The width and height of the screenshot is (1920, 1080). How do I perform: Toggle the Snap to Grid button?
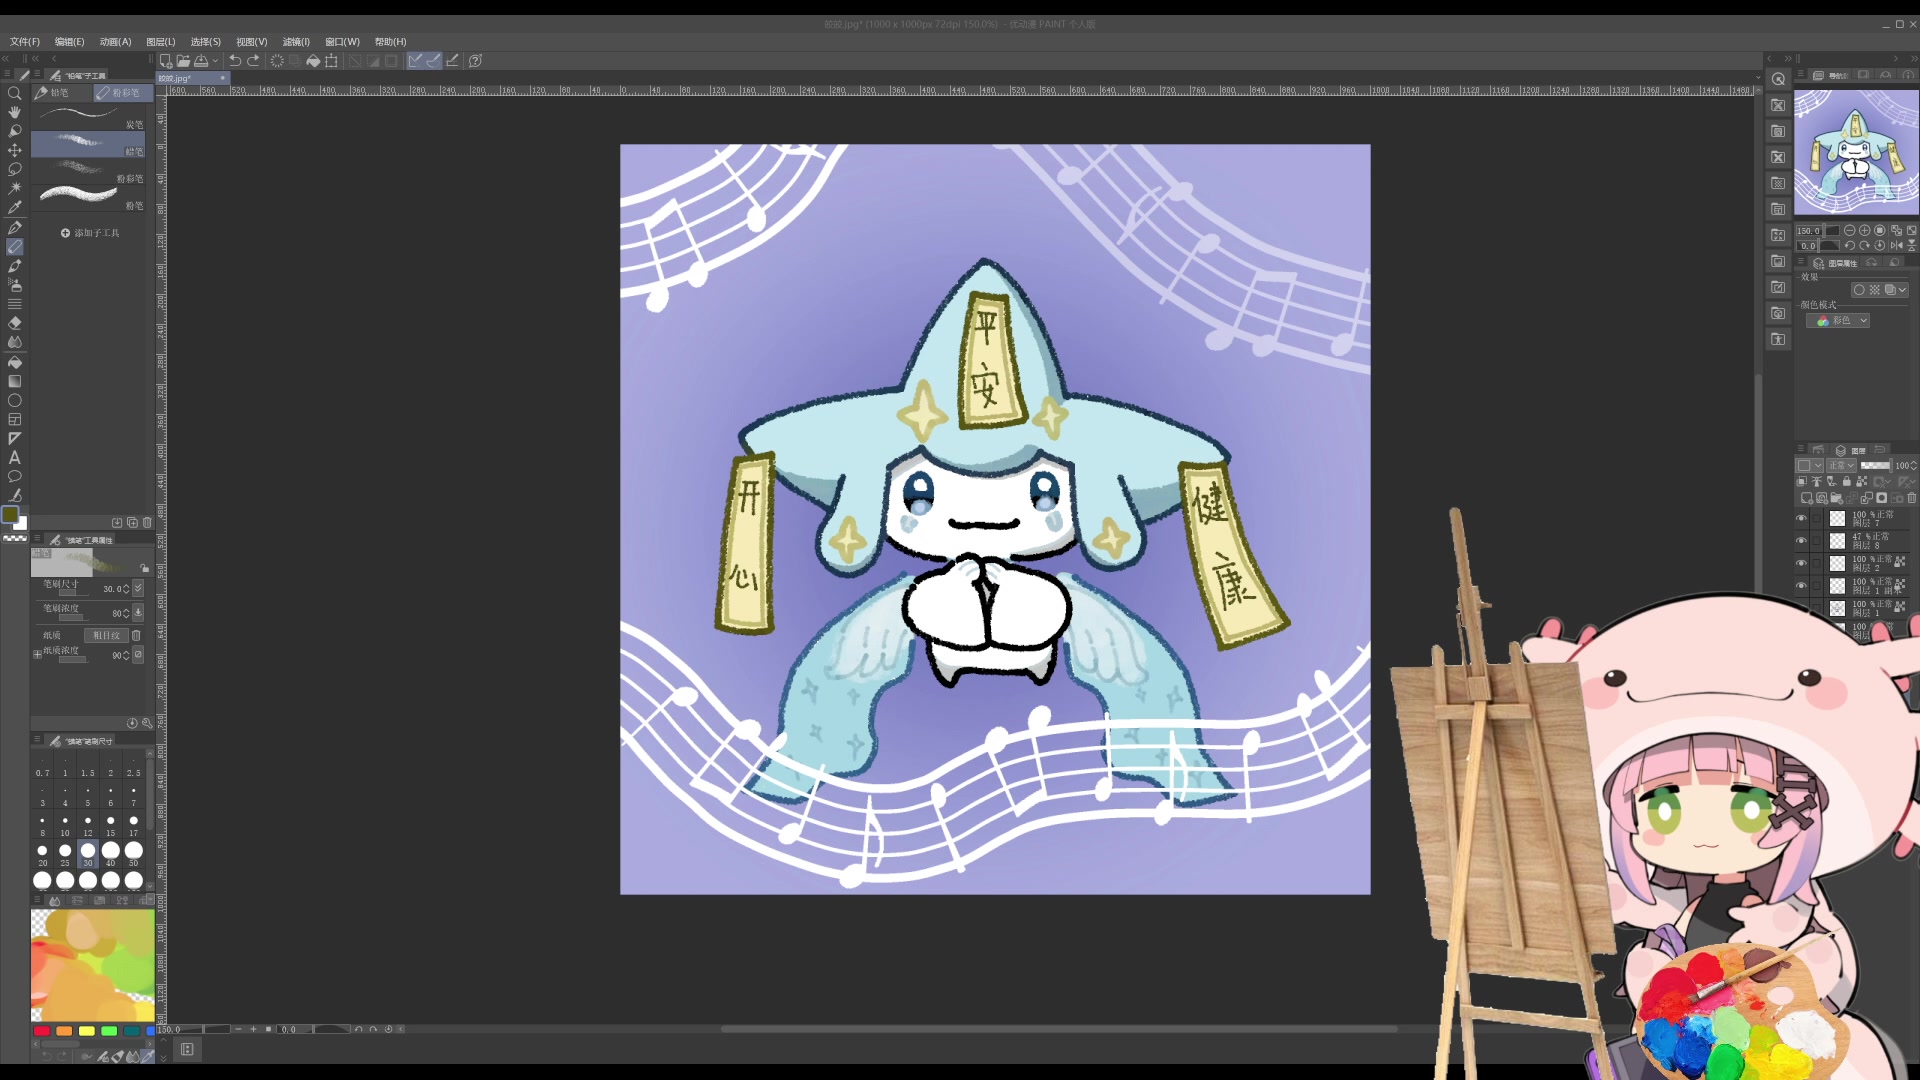[452, 61]
